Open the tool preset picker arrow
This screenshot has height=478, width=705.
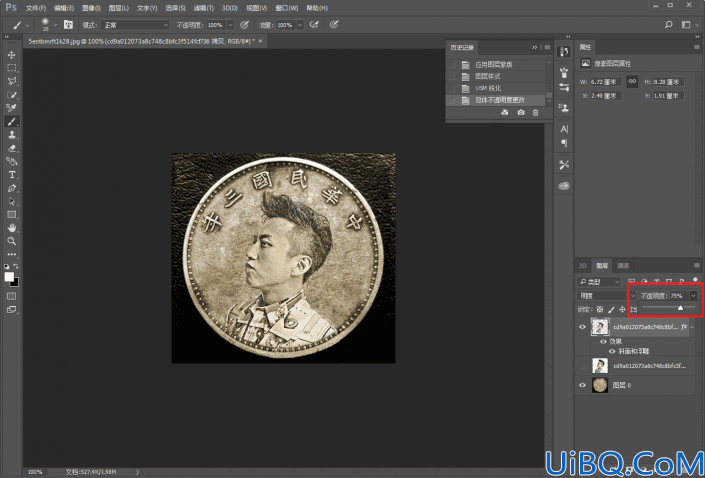pyautogui.click(x=27, y=26)
